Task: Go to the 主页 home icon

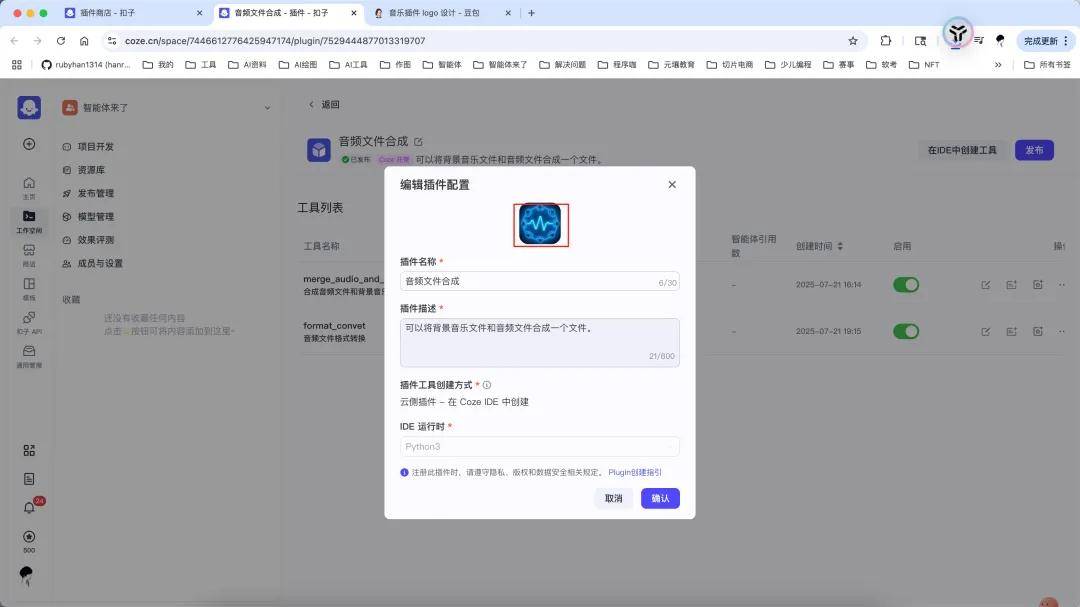Action: (x=29, y=185)
